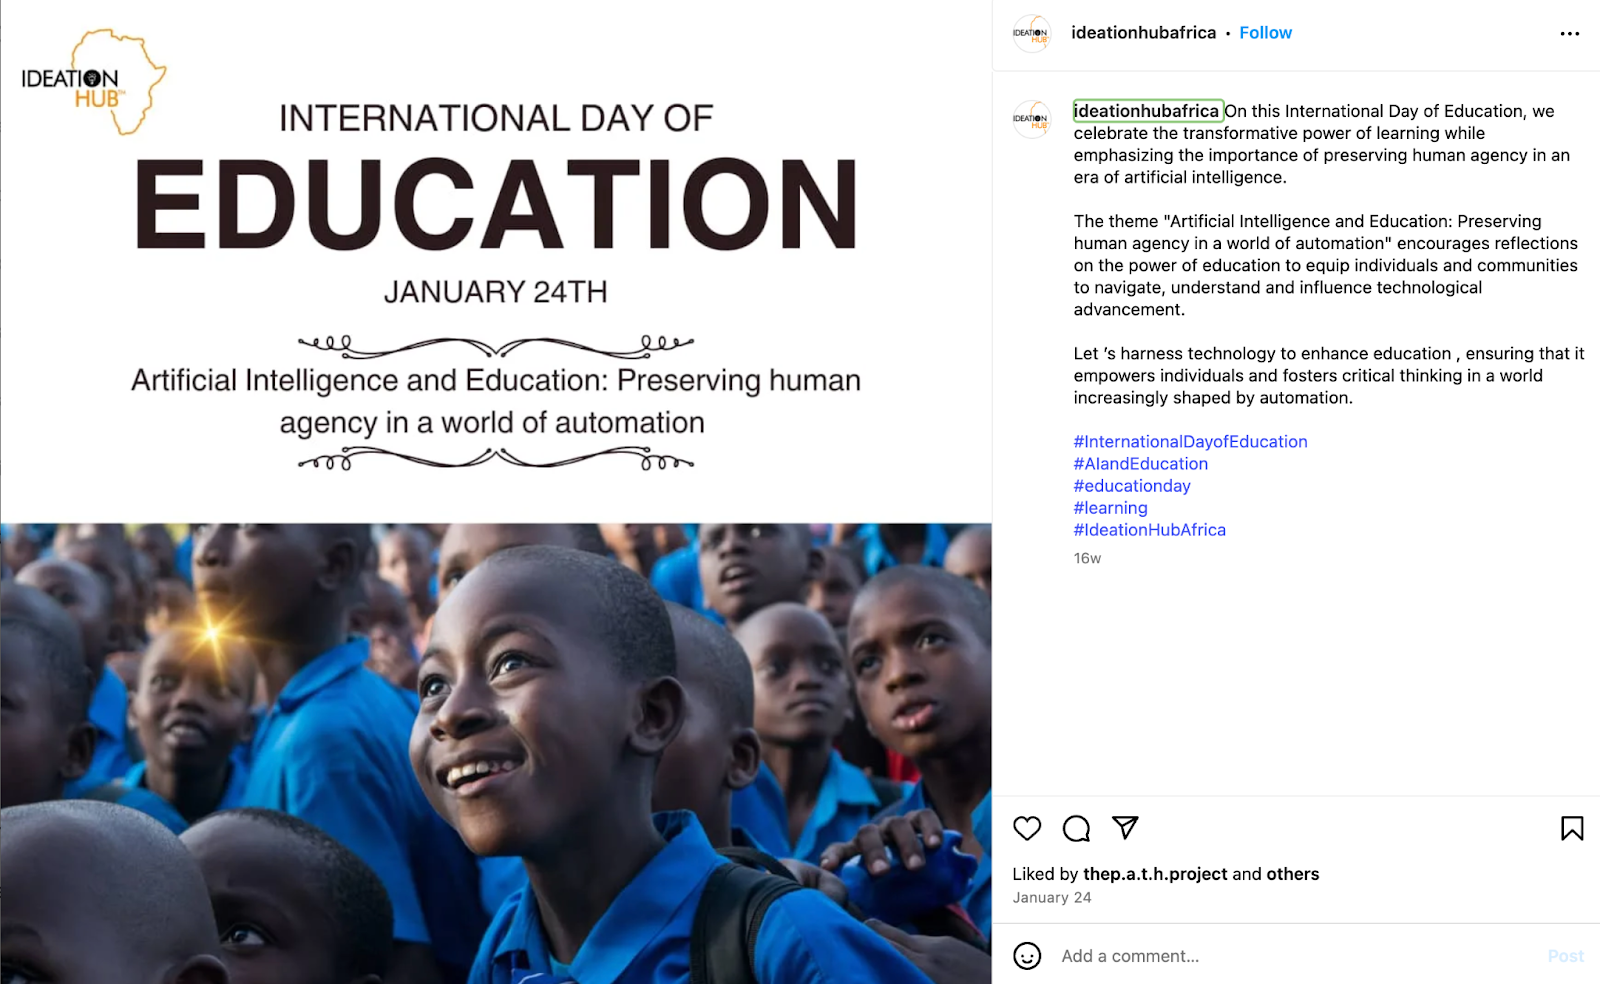Share the post with paper plane icon

(x=1125, y=827)
